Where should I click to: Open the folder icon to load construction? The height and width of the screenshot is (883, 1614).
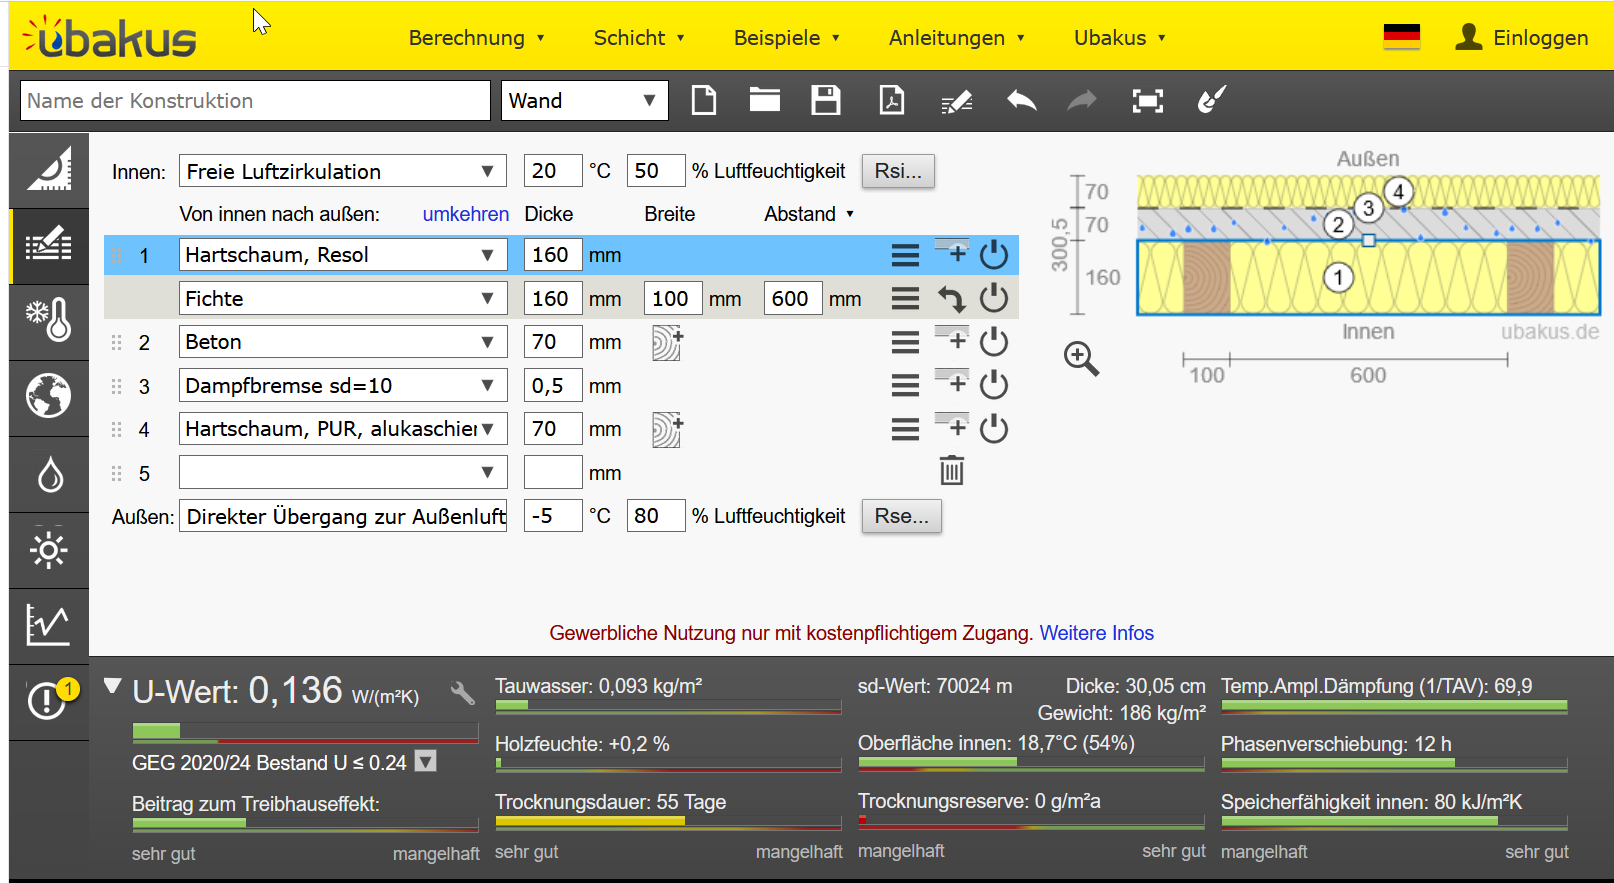764,100
